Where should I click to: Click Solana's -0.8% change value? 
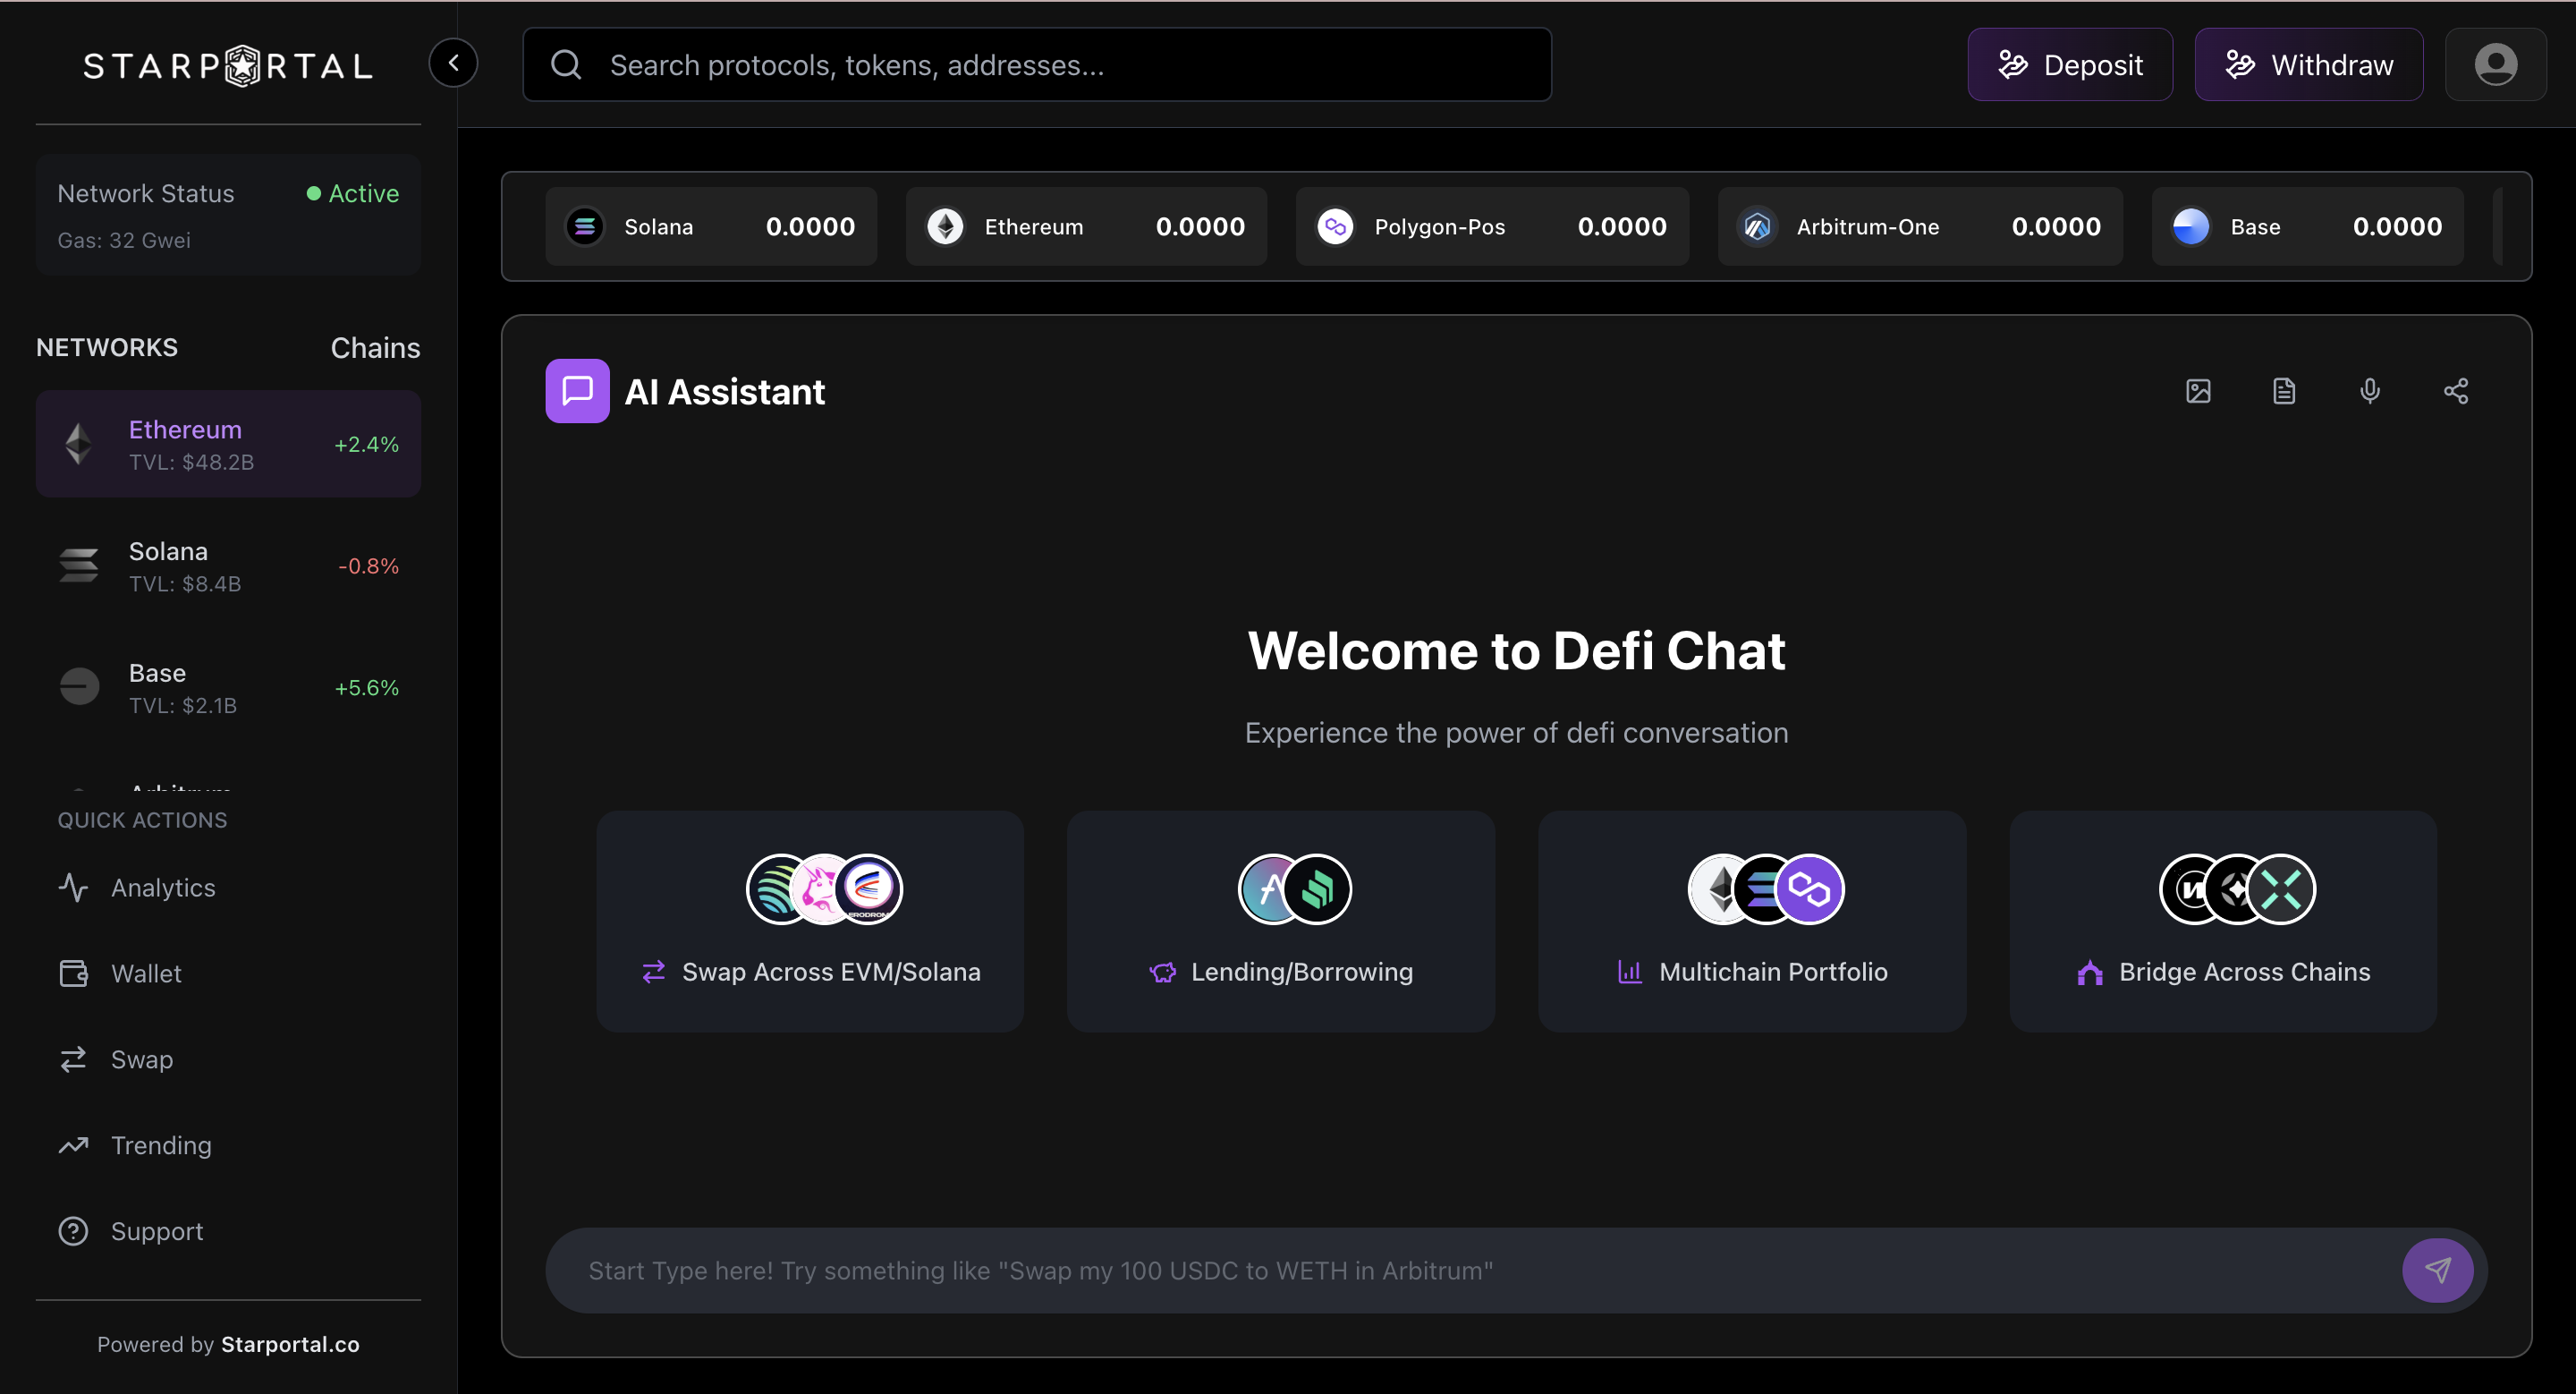368,566
